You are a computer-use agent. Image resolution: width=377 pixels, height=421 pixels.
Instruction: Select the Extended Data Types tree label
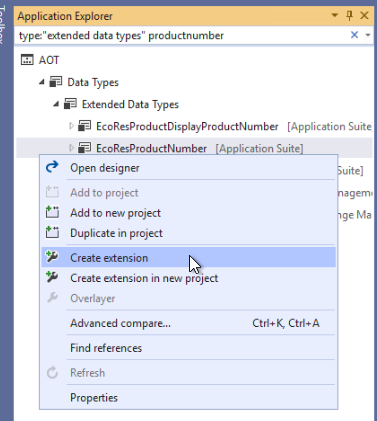click(x=130, y=104)
